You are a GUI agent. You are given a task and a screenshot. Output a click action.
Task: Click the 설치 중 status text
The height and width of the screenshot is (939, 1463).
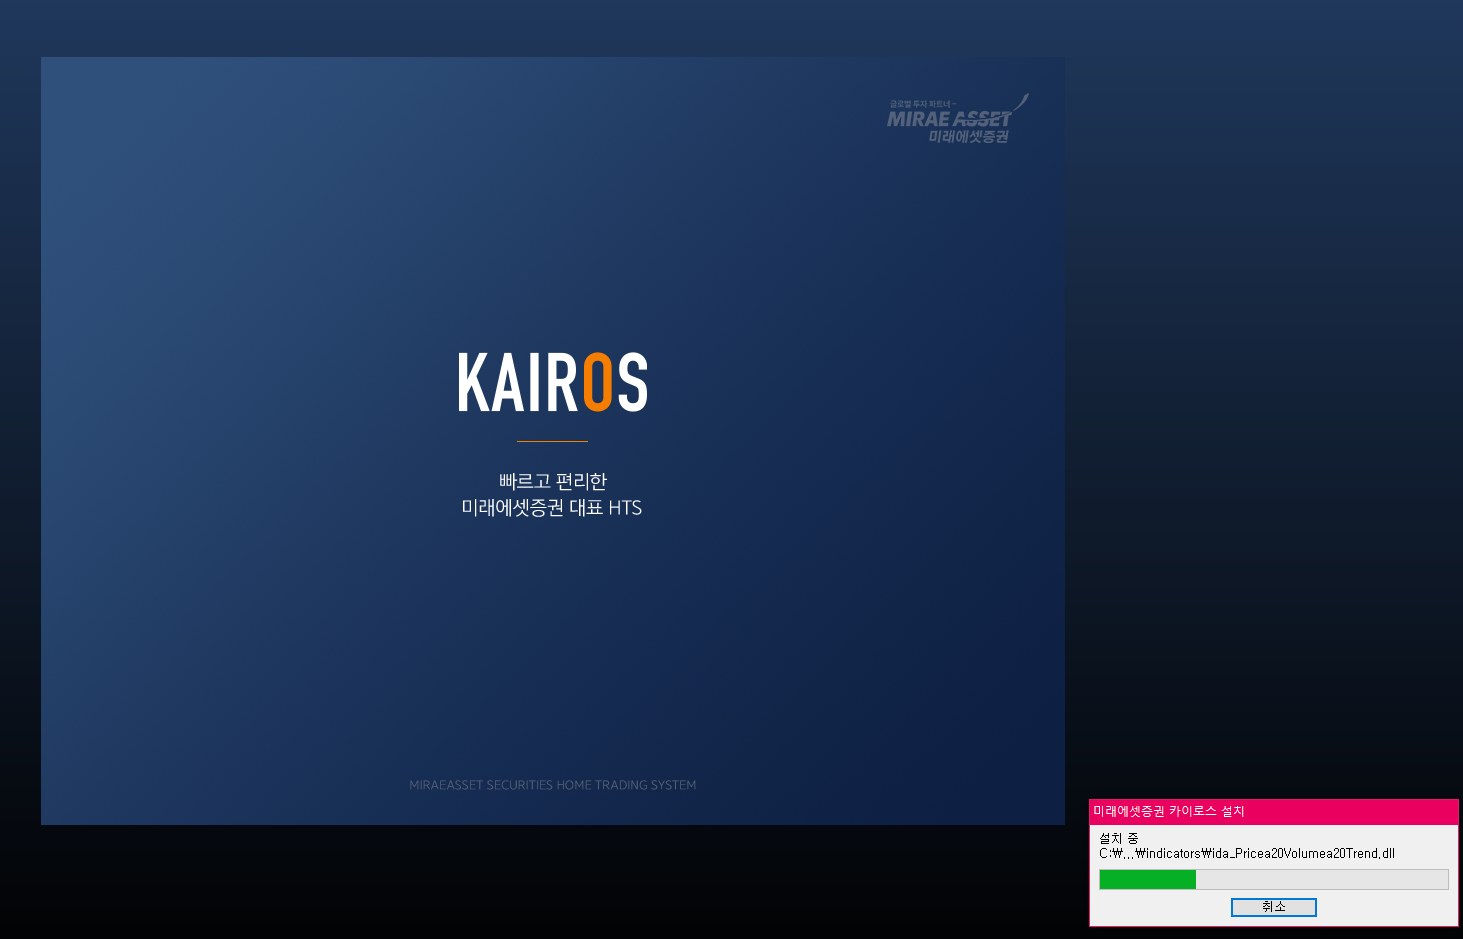tap(1118, 838)
